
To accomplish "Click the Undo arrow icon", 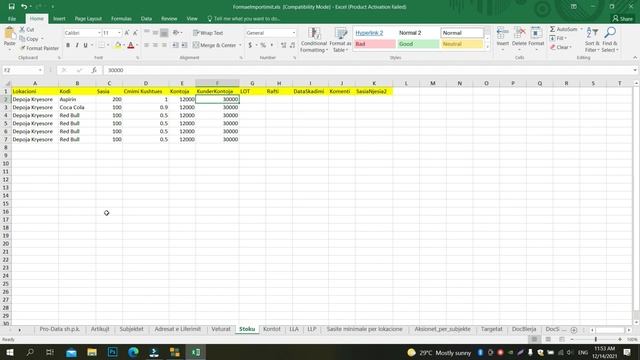I will pos(24,7).
